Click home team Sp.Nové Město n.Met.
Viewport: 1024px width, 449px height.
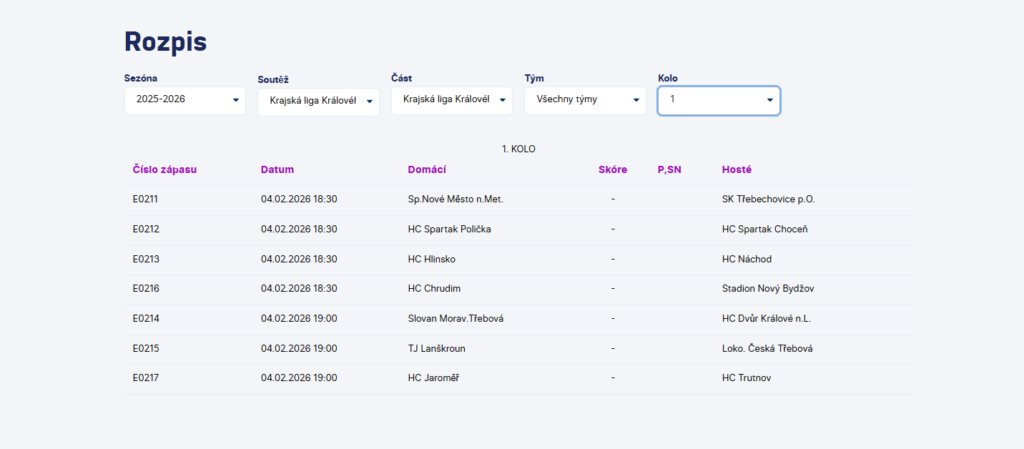point(456,199)
